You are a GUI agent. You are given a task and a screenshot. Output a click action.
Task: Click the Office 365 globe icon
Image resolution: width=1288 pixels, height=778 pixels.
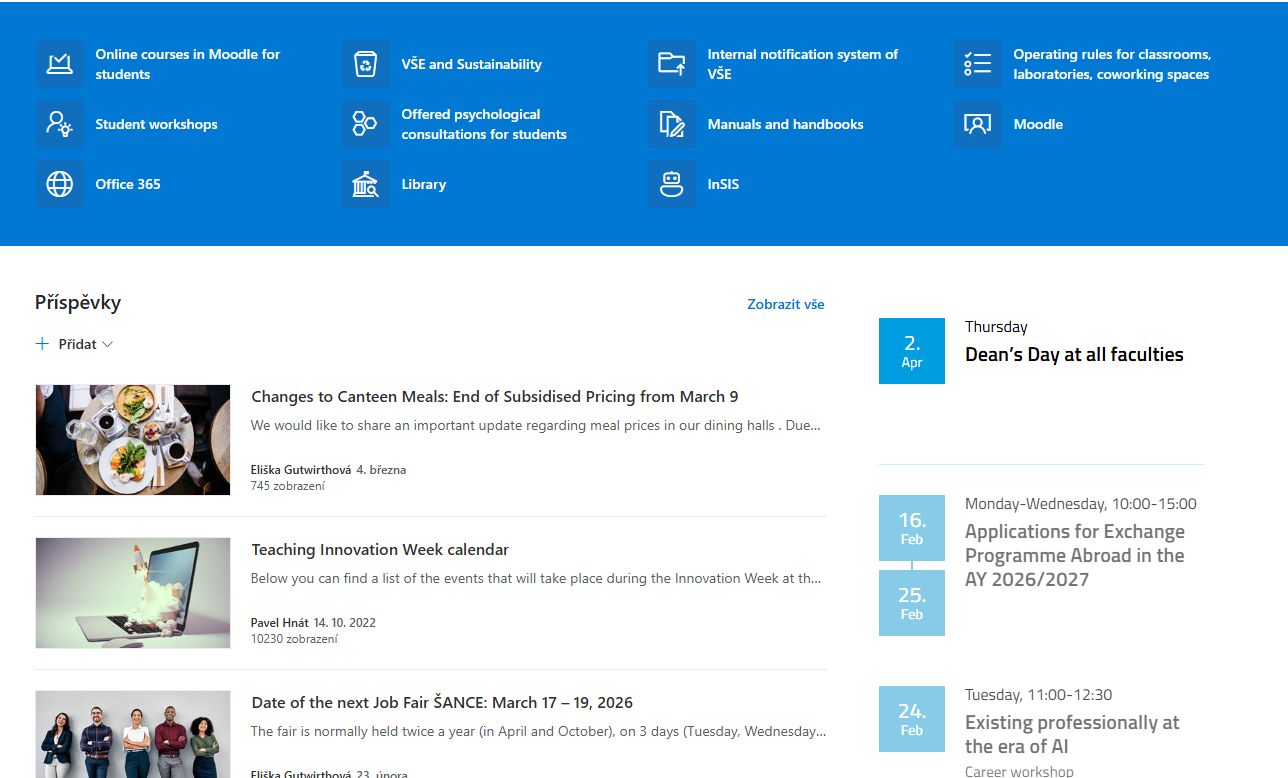pyautogui.click(x=60, y=184)
